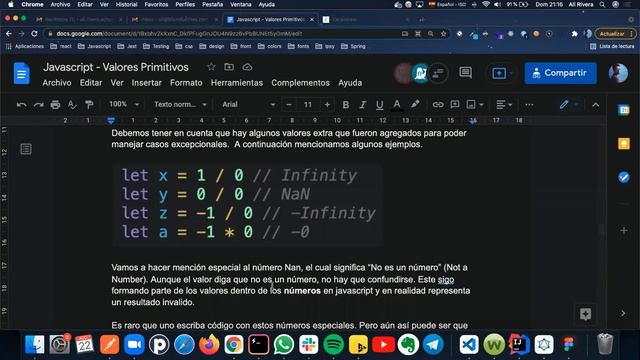Open the Ayuda menu in Docs
Screen dimensions: 640x360
click(350, 83)
